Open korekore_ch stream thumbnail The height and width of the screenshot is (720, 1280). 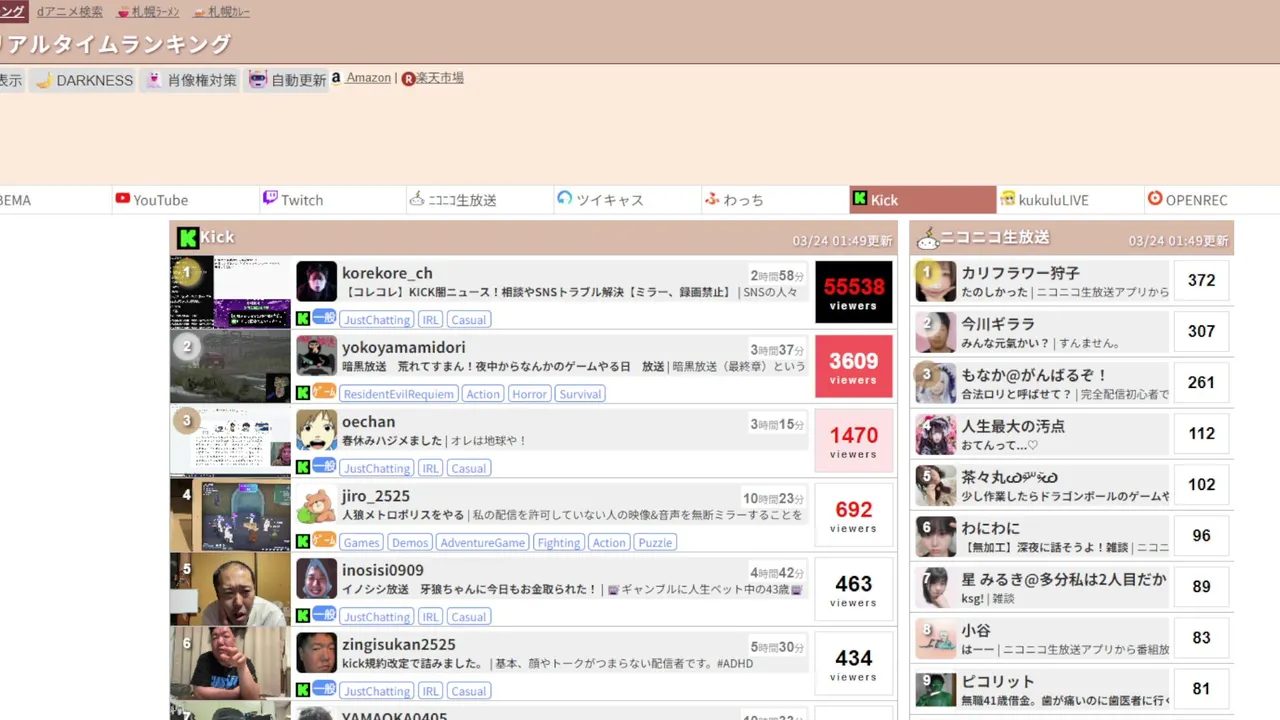pyautogui.click(x=230, y=292)
